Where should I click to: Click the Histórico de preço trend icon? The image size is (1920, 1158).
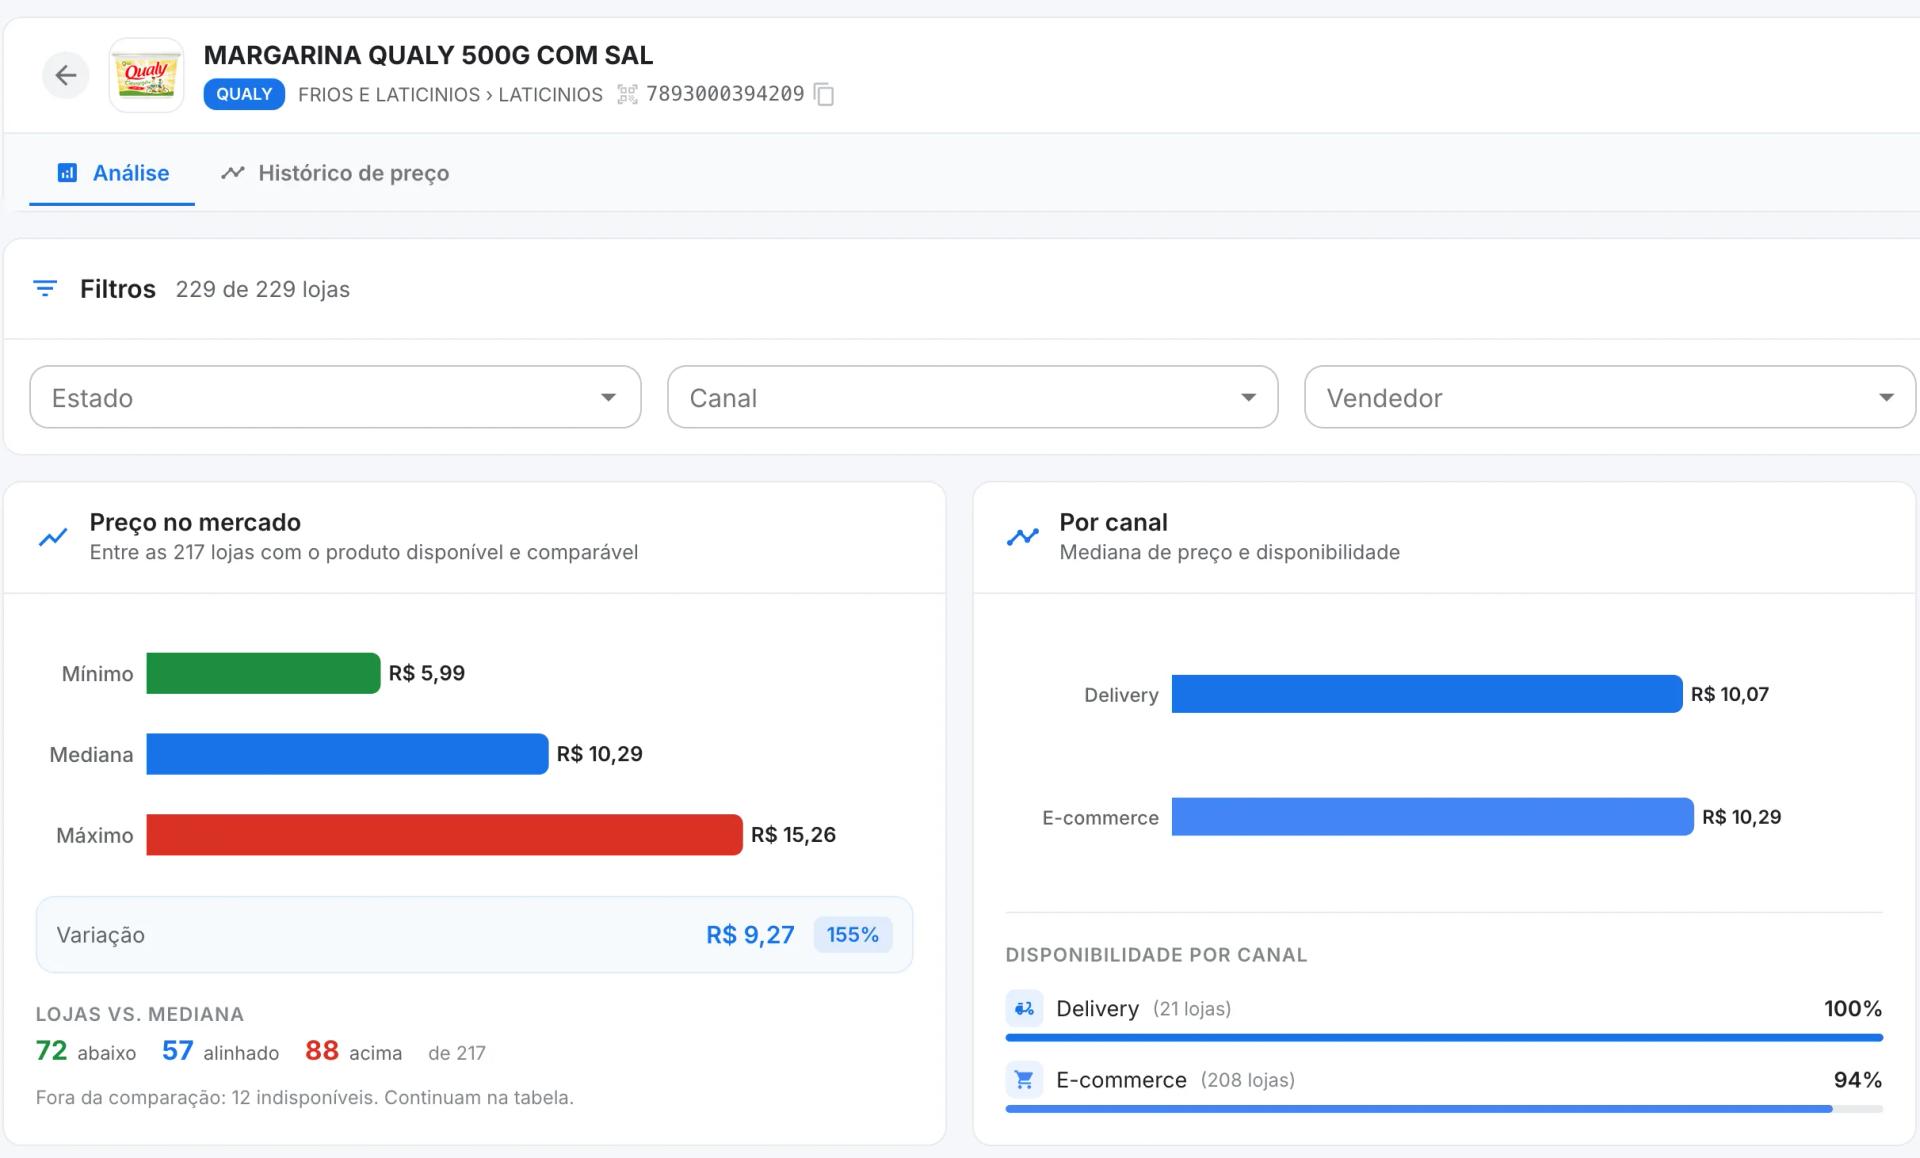233,173
